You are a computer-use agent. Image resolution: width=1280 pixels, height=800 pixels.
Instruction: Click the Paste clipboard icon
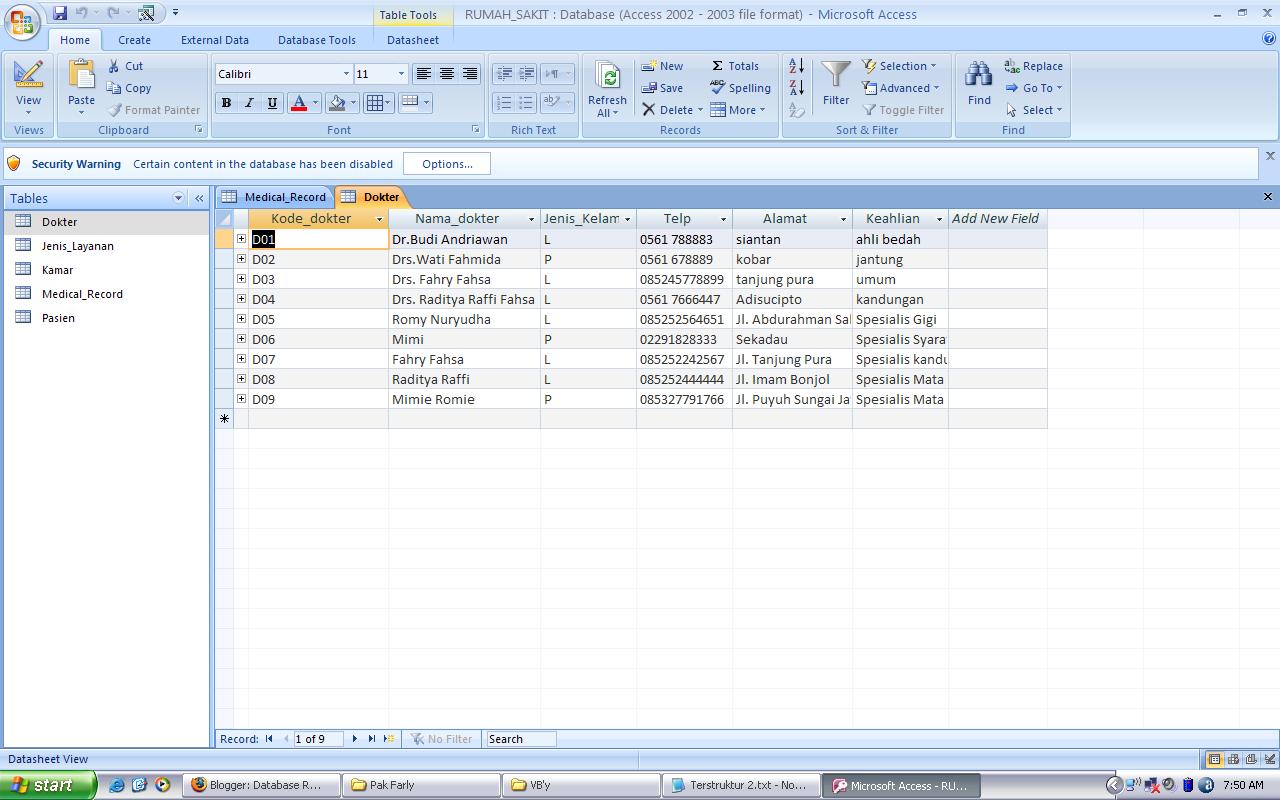coord(81,74)
